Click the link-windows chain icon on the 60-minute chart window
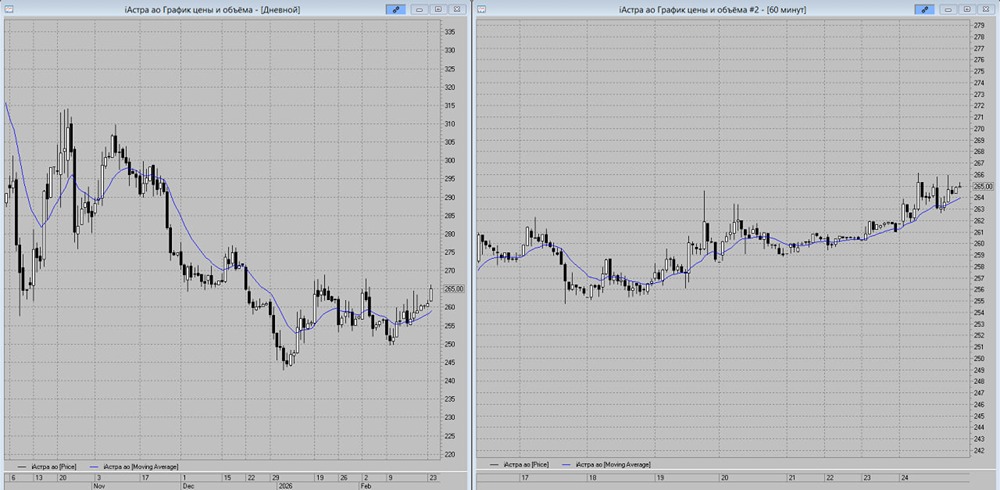Image resolution: width=1000 pixels, height=490 pixels. click(924, 9)
